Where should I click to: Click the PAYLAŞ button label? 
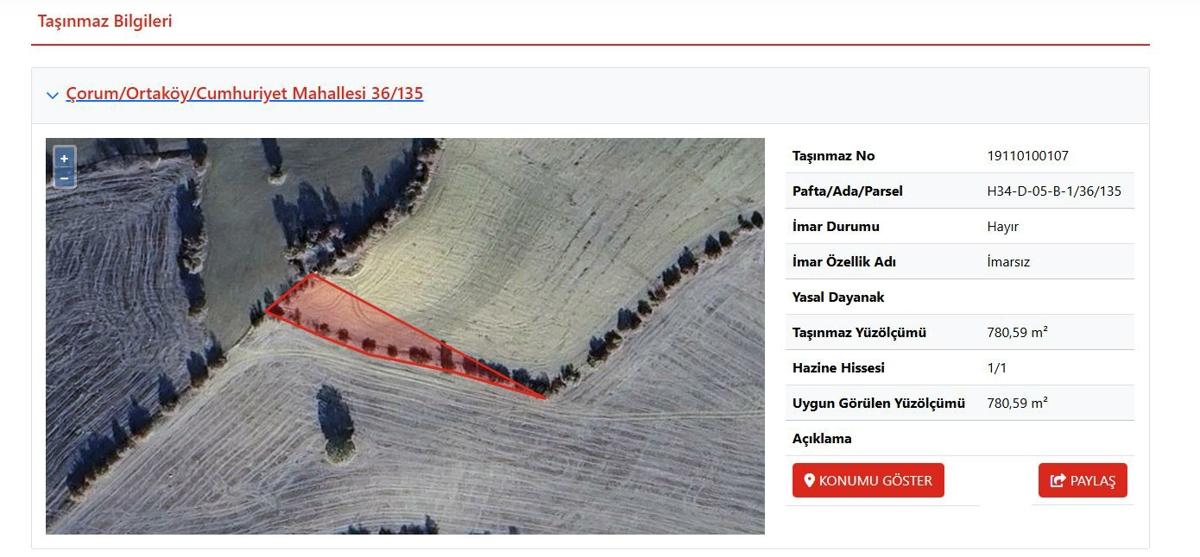1092,481
